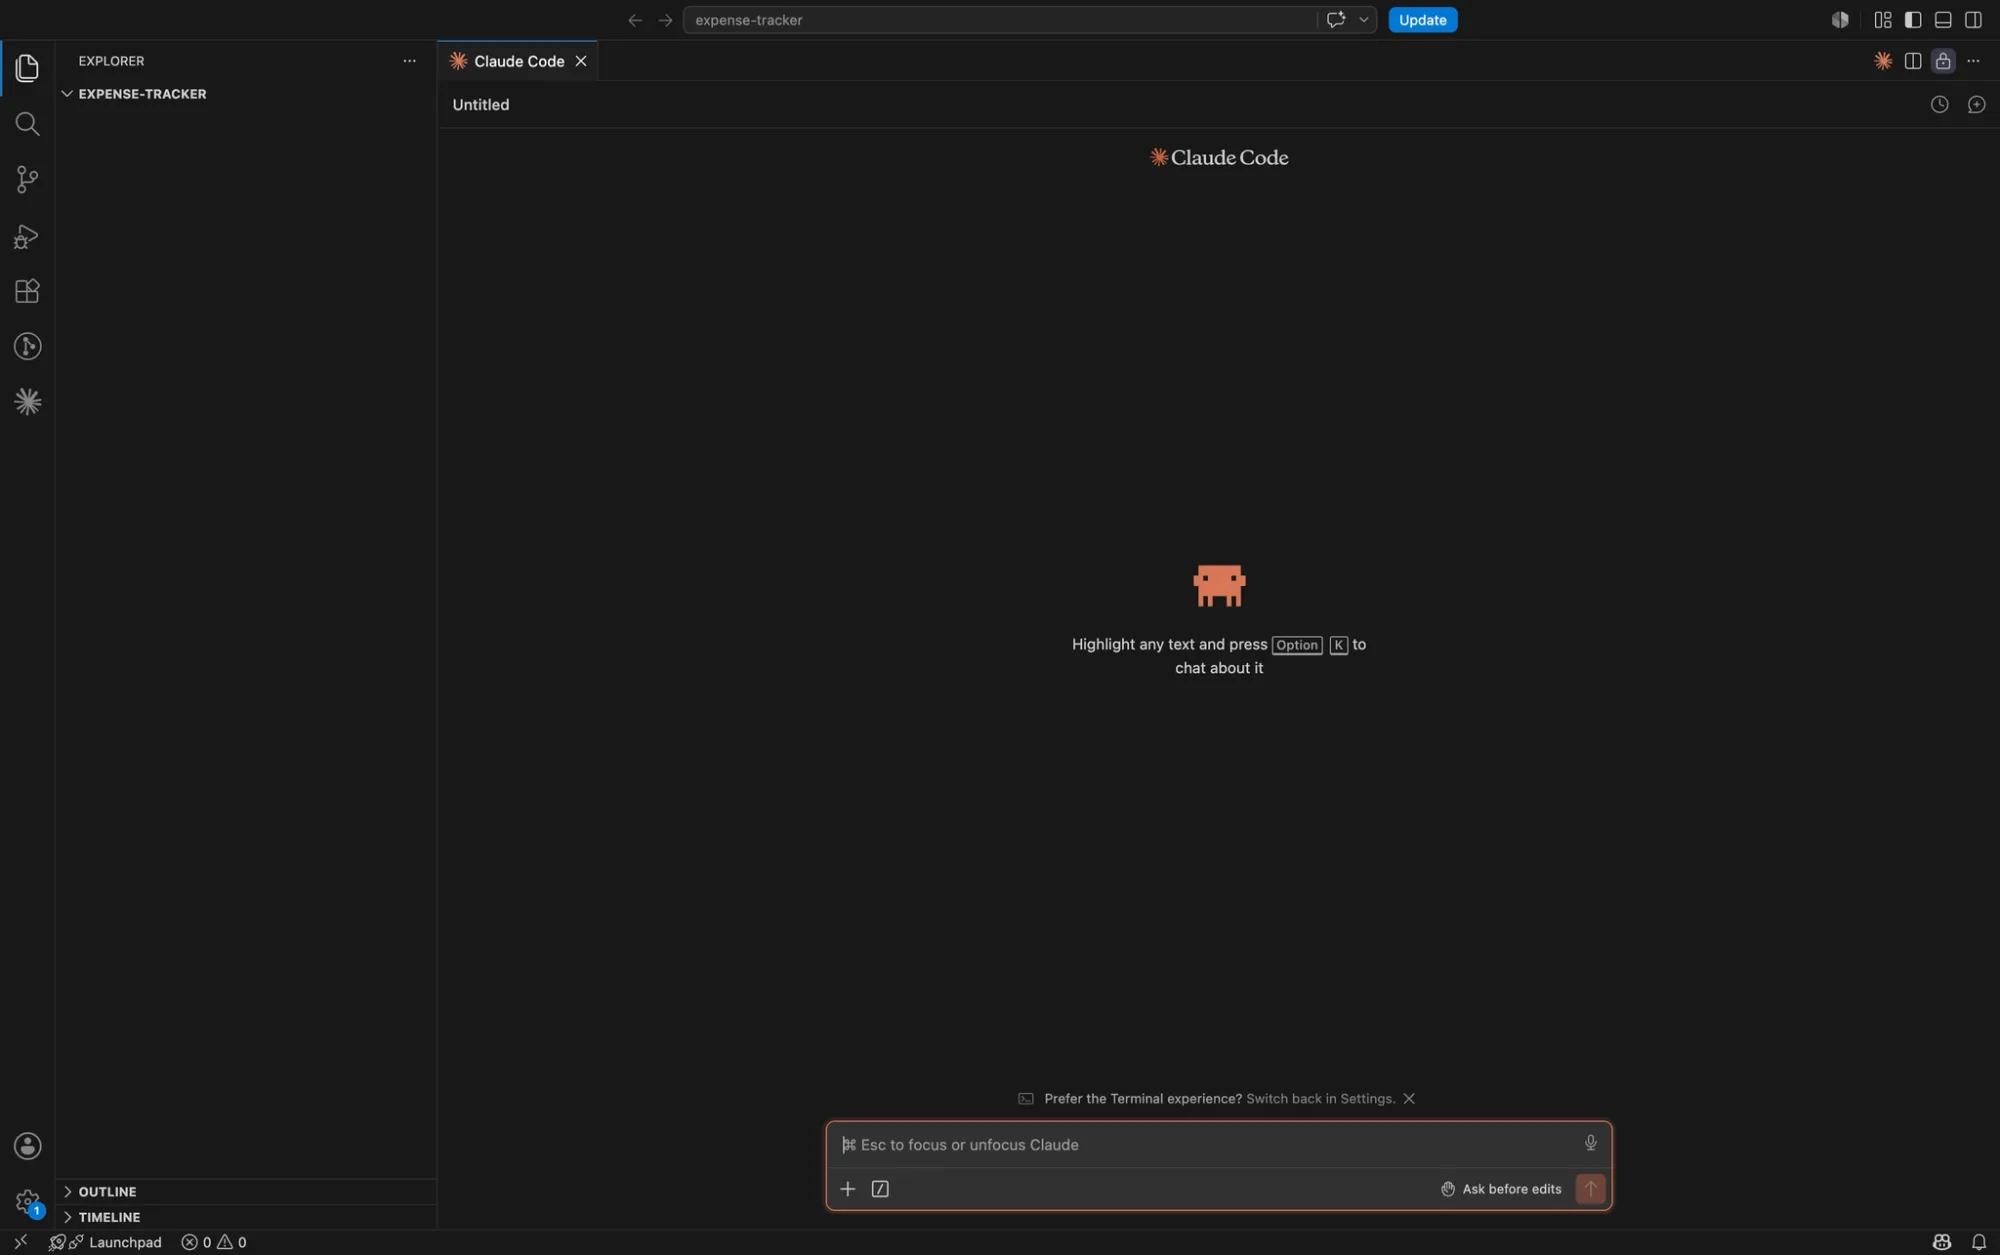
Task: Go forward with the right arrow
Action: pos(666,20)
